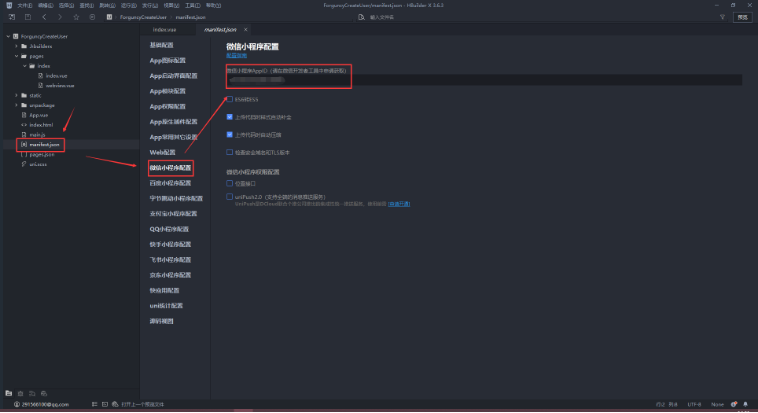Screen dimensions: 758x413
Task: Open the App icon configuration section
Action: tap(168, 60)
